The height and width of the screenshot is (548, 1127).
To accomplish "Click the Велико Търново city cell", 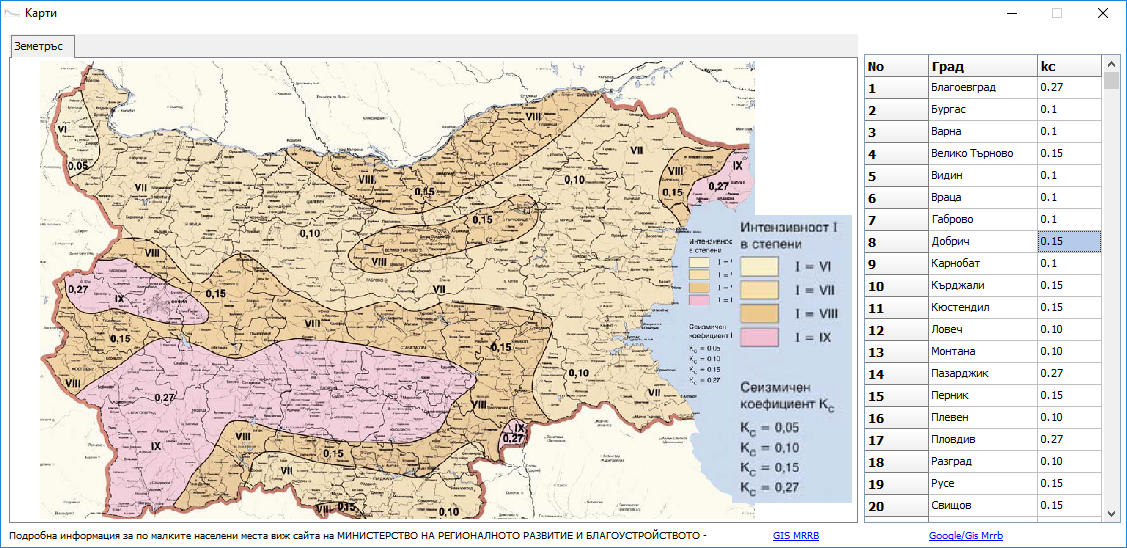I will click(982, 154).
